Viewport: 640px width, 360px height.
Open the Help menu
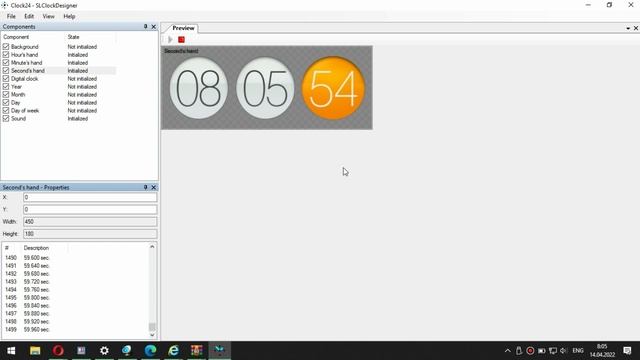tap(69, 16)
